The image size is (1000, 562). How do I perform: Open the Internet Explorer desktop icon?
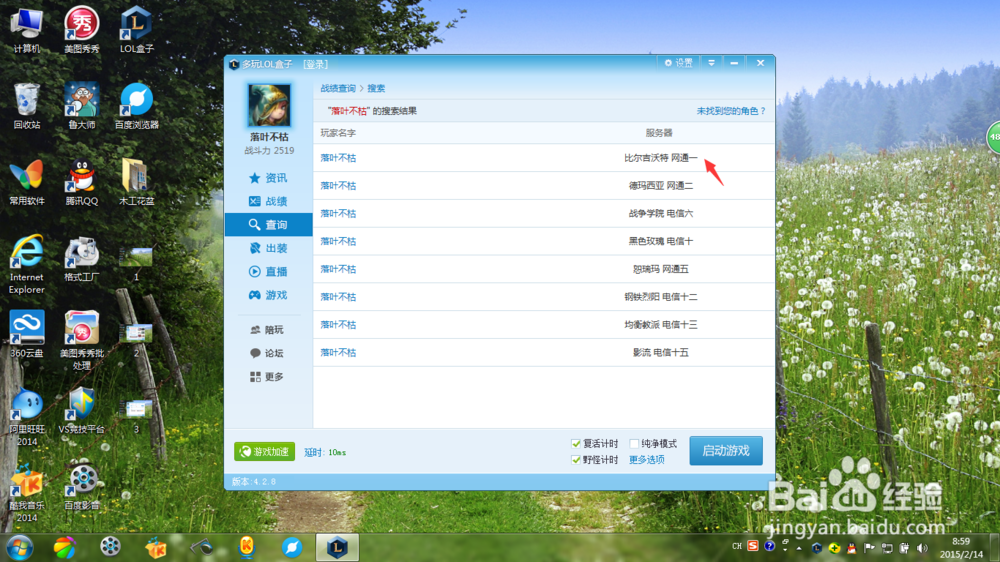26,263
